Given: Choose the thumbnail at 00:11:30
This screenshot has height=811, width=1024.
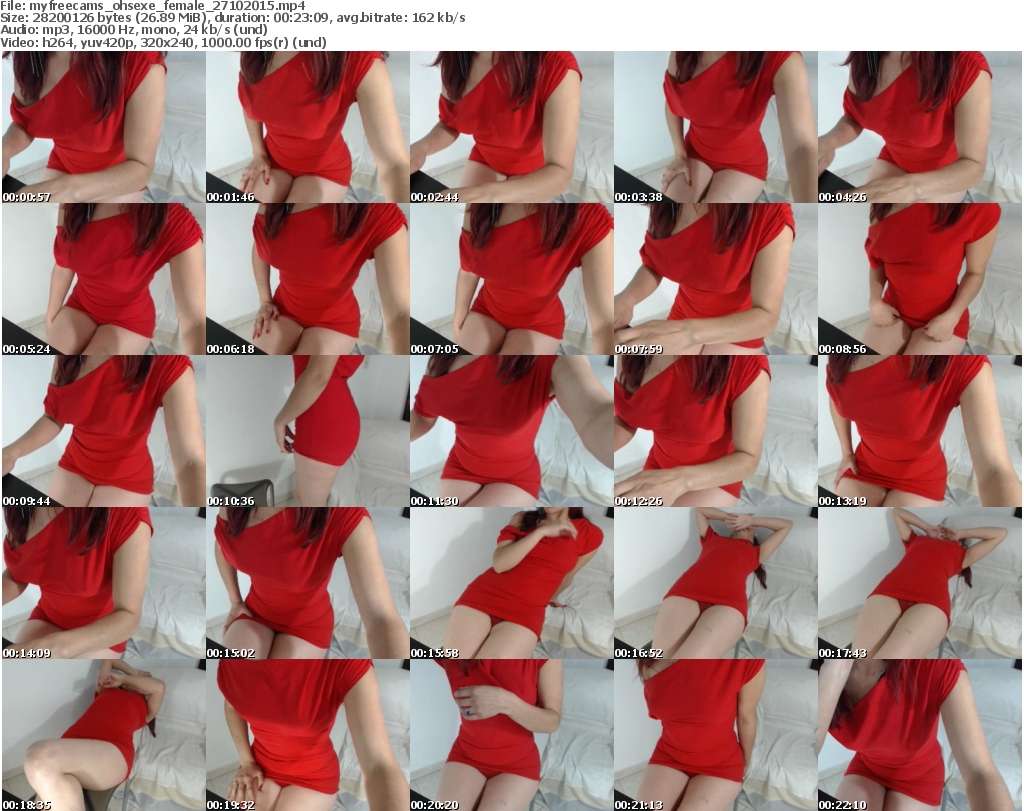Looking at the screenshot, I should click(511, 432).
